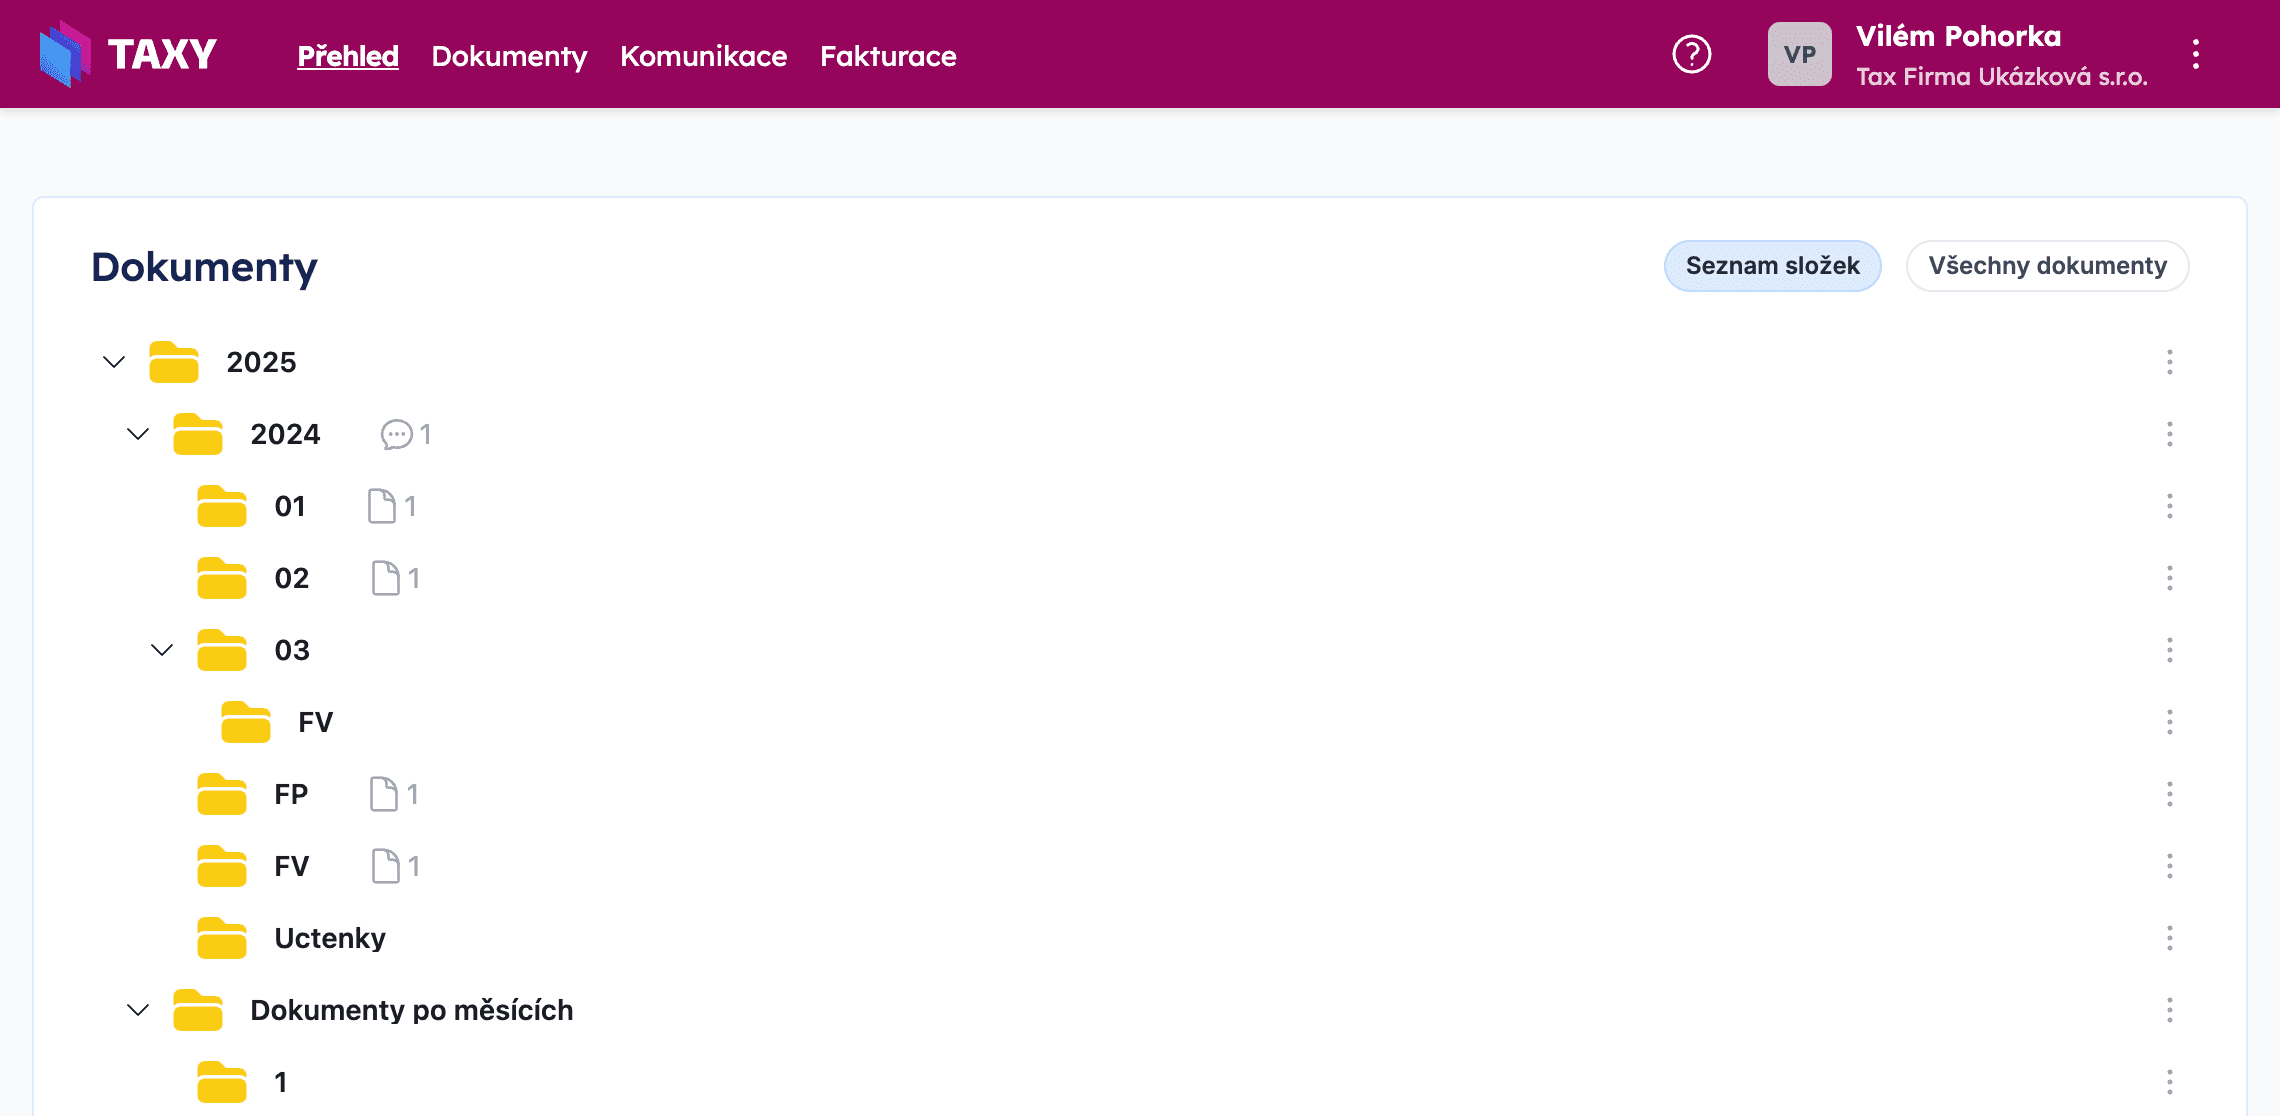Click the TAXY logo

coord(127,54)
